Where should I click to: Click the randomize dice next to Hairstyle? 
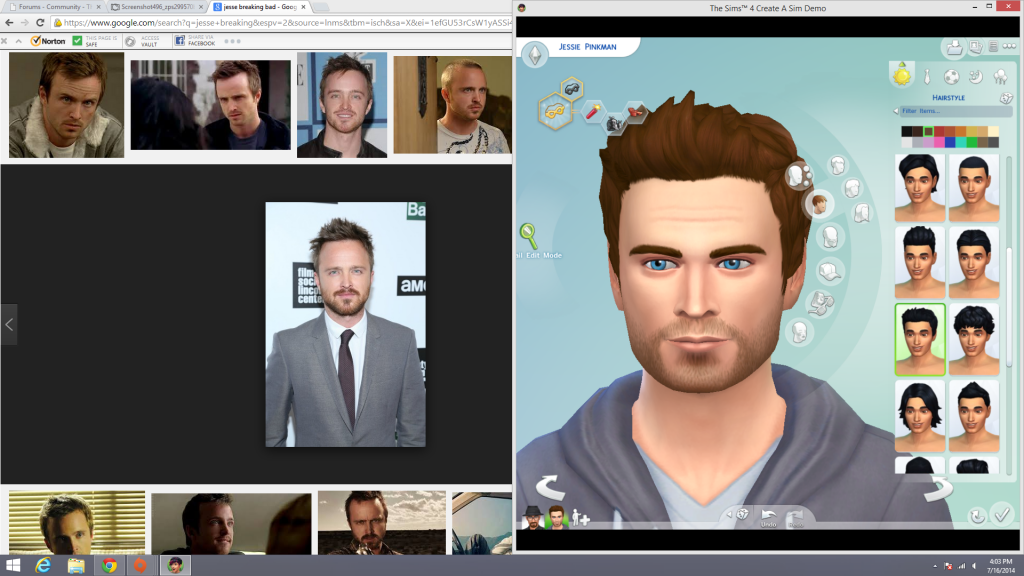point(1007,98)
